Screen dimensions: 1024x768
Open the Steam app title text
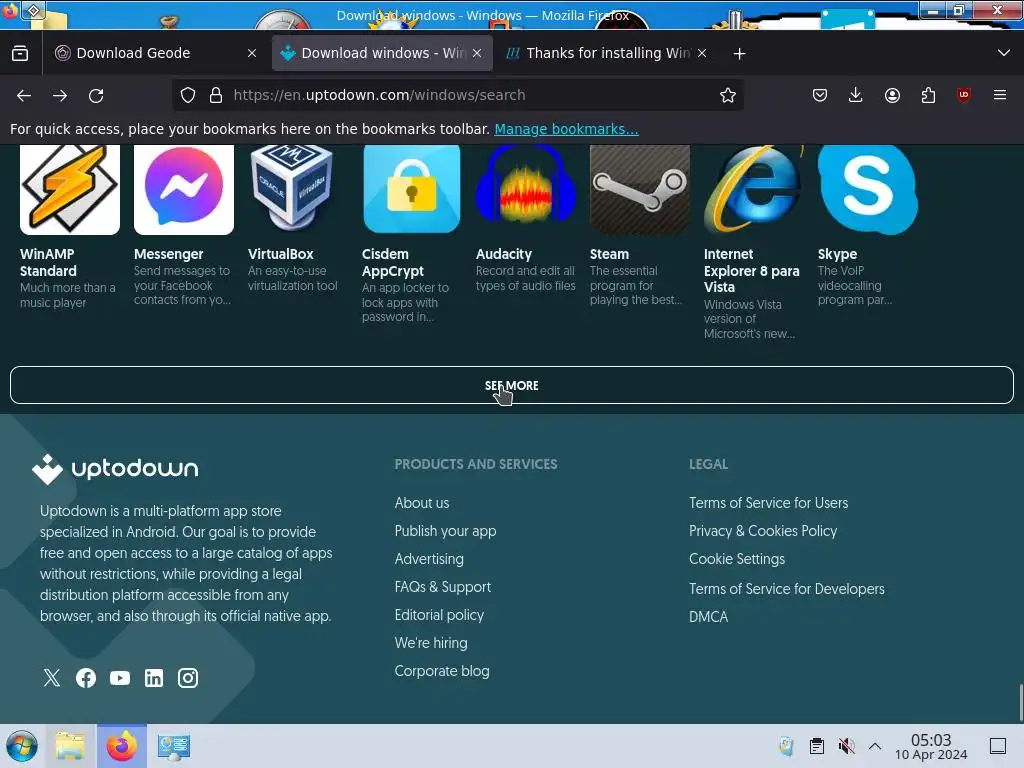pyautogui.click(x=609, y=254)
